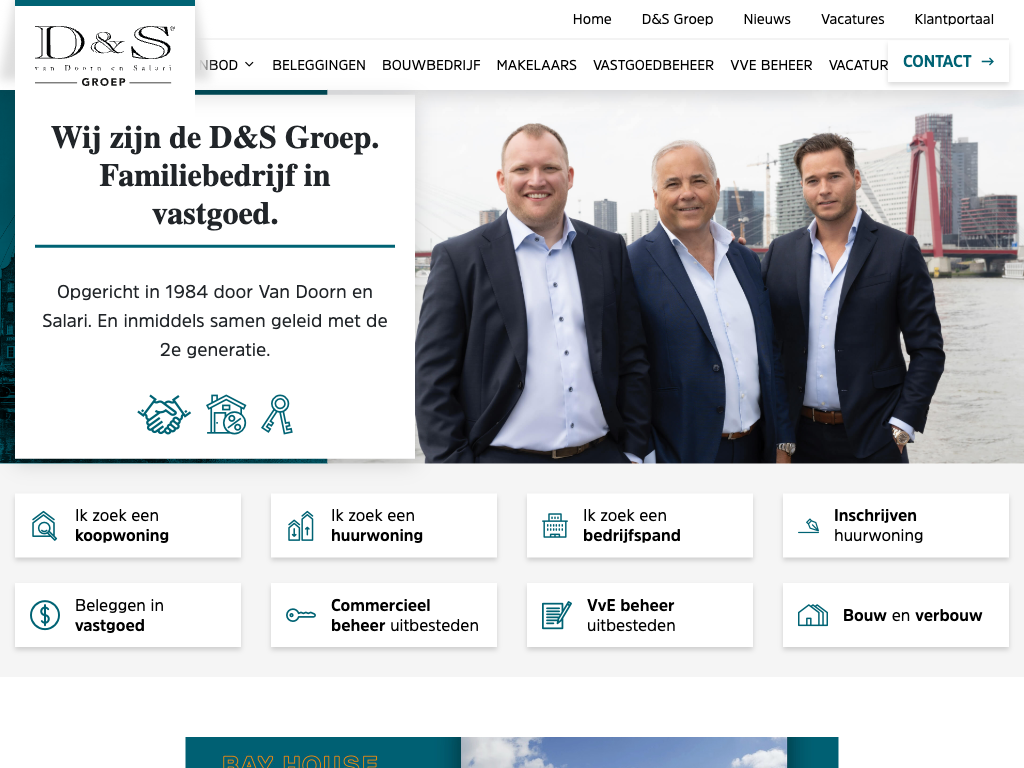Open the Beleggingen menu item
Screen dimensions: 1024x768
click(x=319, y=65)
